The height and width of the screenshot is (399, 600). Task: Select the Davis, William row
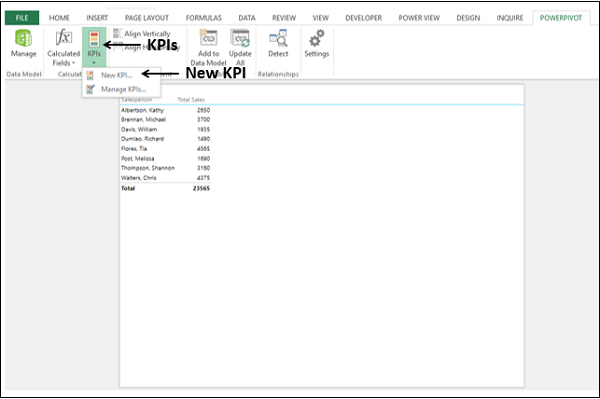[165, 129]
